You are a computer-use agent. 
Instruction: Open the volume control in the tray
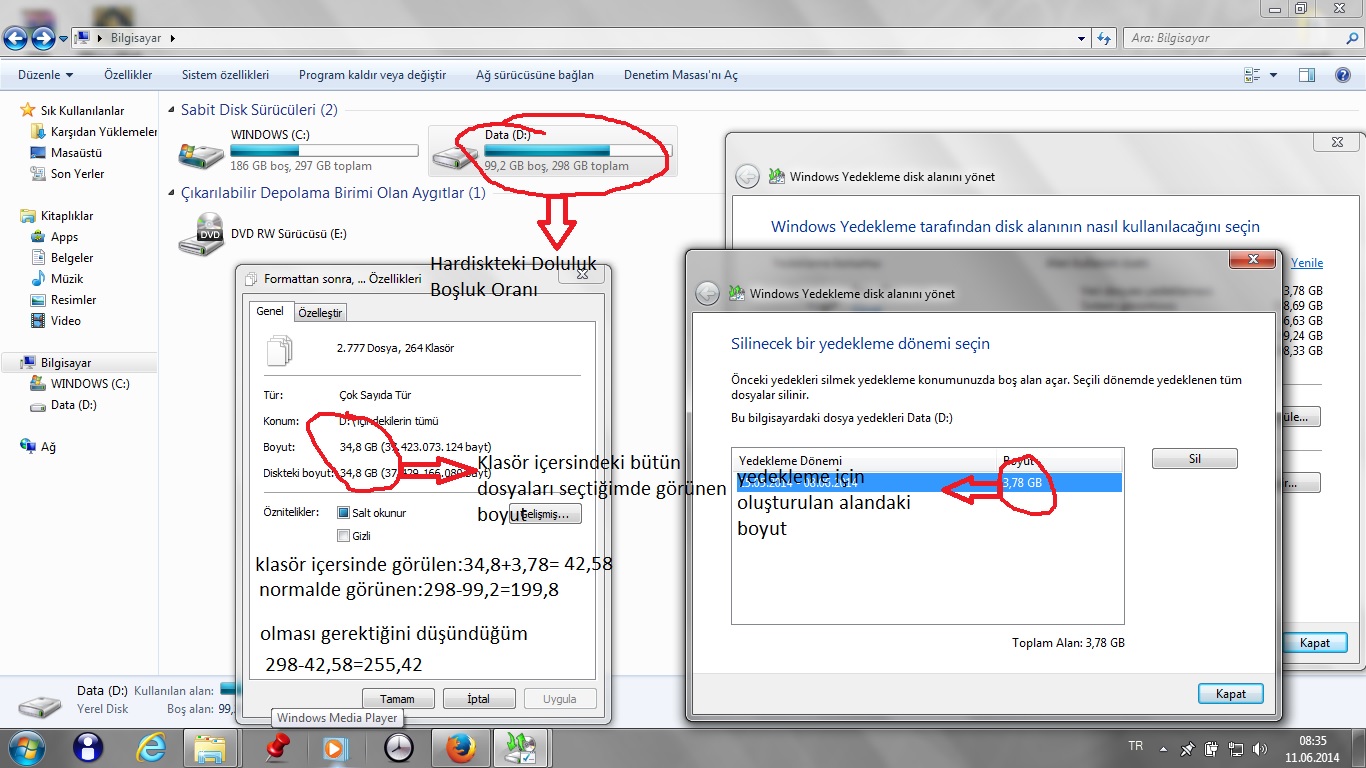coord(1259,748)
